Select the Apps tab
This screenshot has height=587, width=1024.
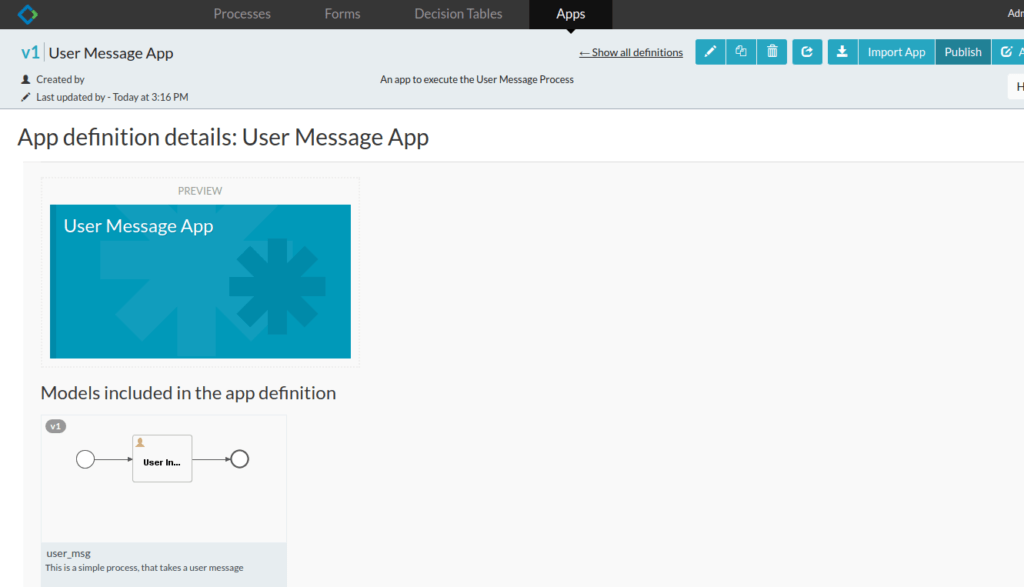[x=569, y=14]
